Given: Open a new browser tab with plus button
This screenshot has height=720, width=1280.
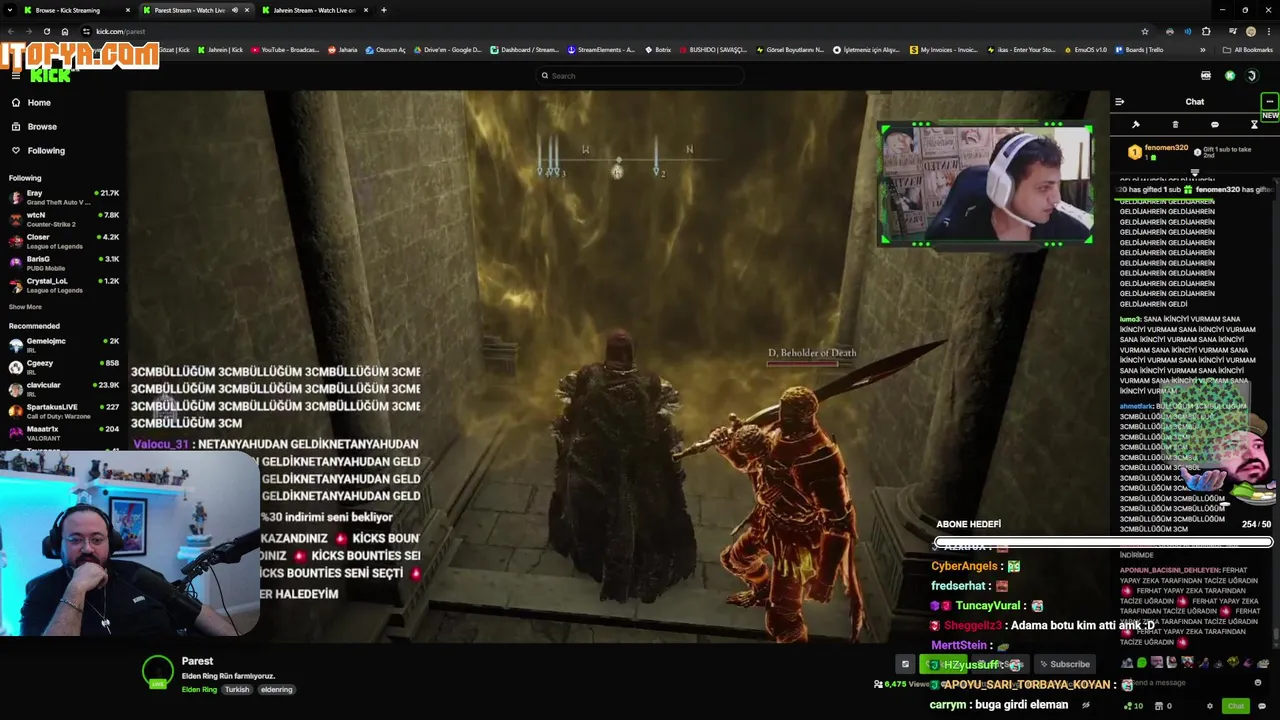Looking at the screenshot, I should click(x=384, y=10).
